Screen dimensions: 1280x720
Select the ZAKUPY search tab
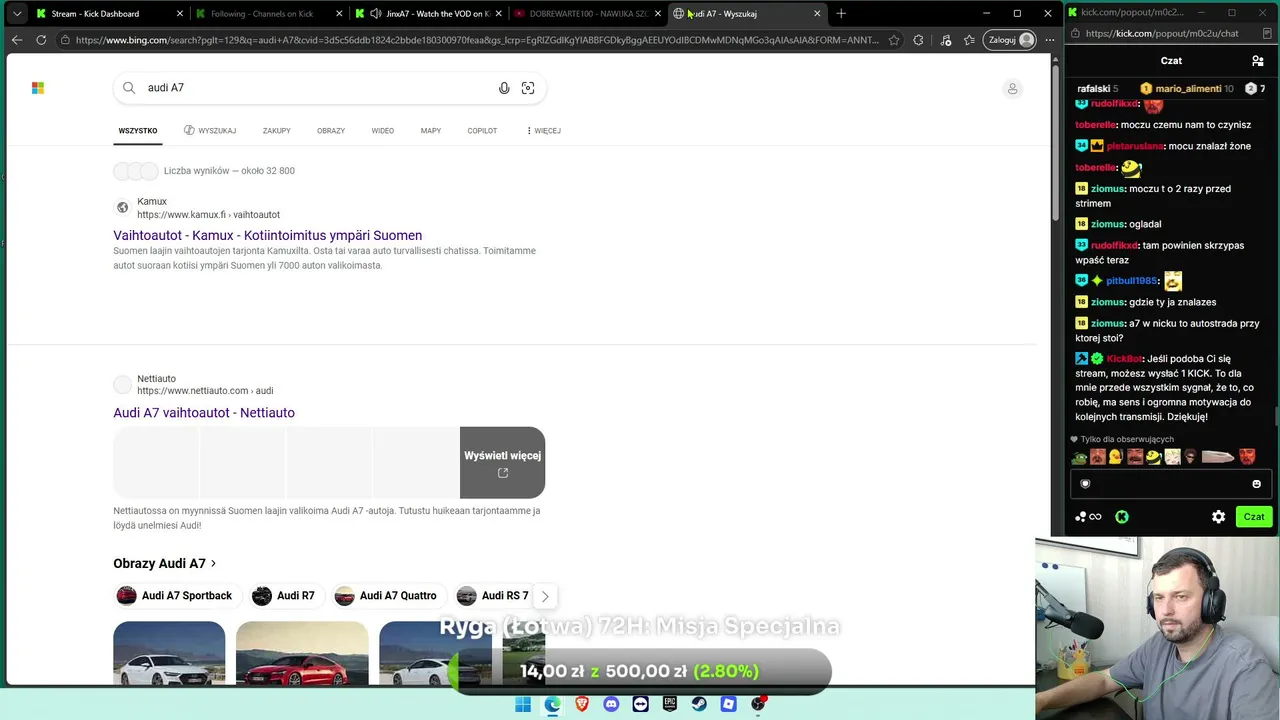(277, 131)
